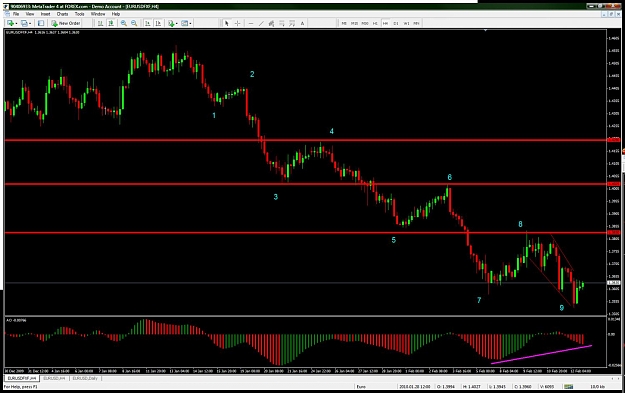This screenshot has width=625, height=393.
Task: Toggle chart shift icon
Action: click(158, 24)
